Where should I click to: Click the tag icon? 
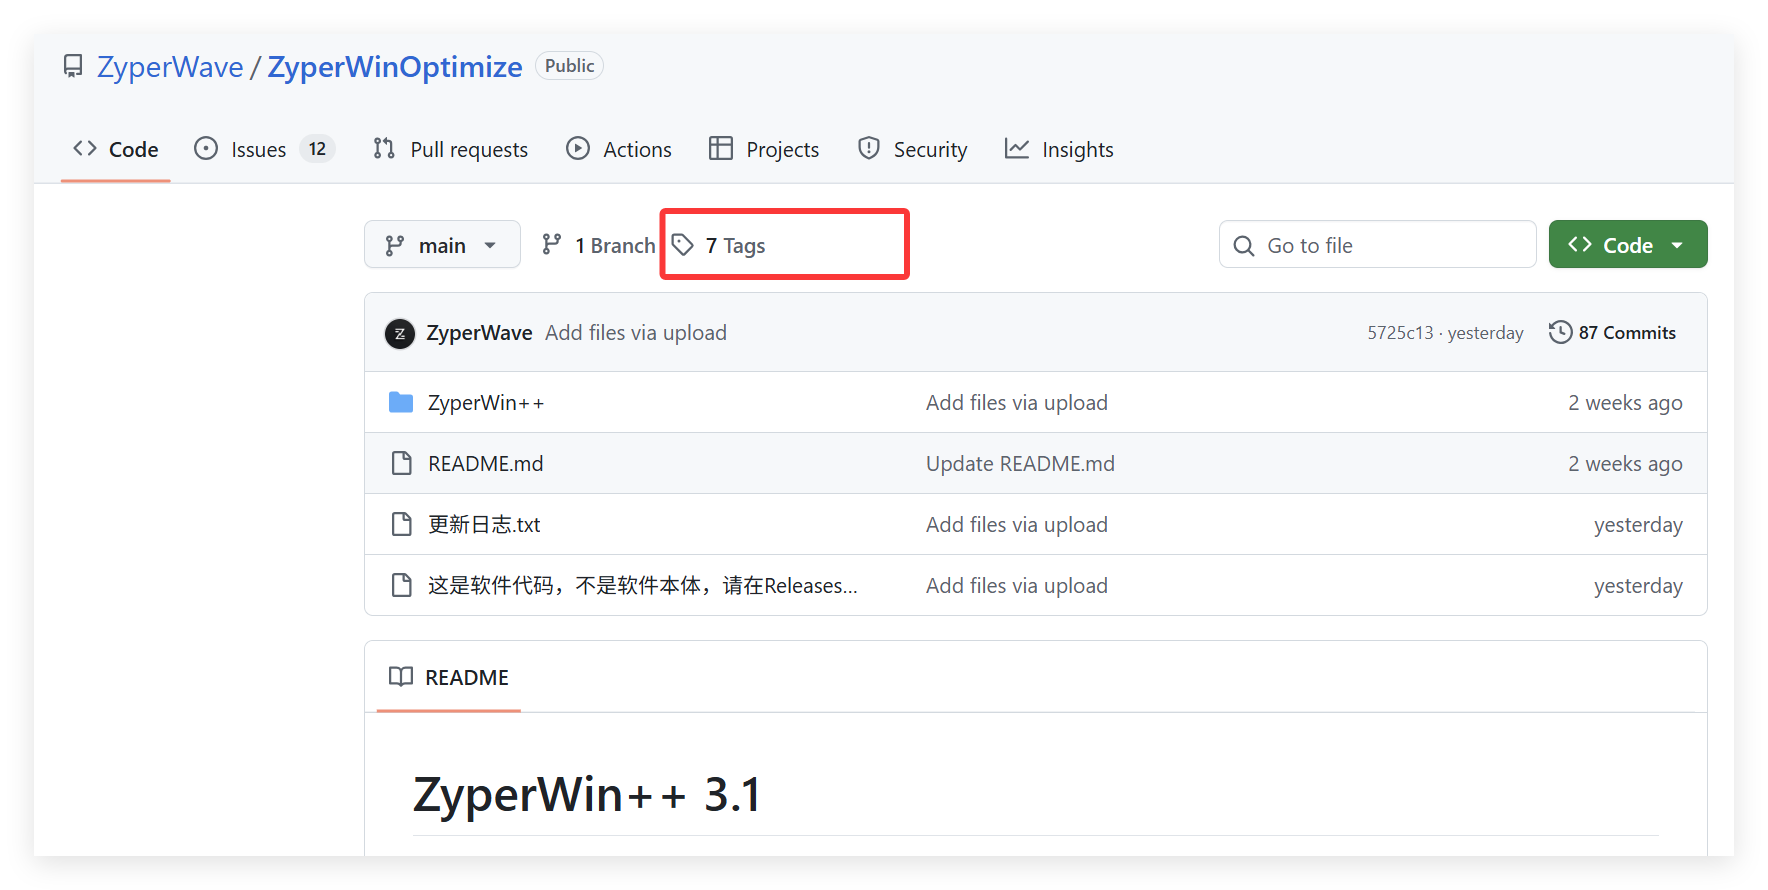(683, 245)
